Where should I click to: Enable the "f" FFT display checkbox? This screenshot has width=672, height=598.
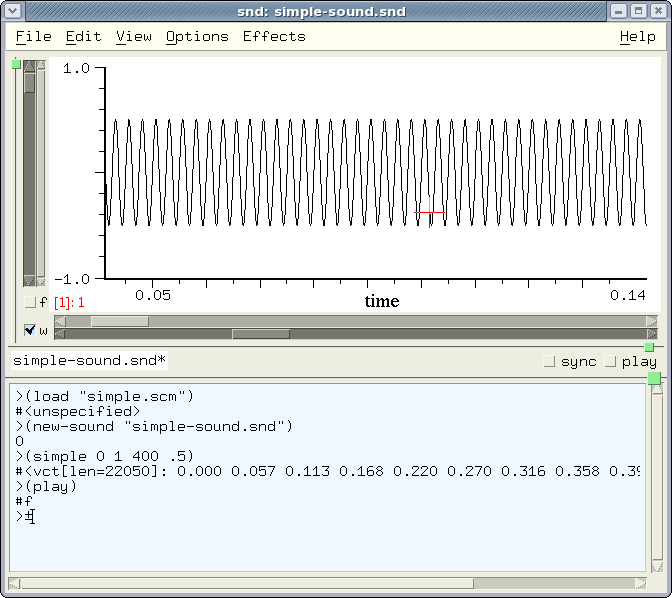coord(30,302)
